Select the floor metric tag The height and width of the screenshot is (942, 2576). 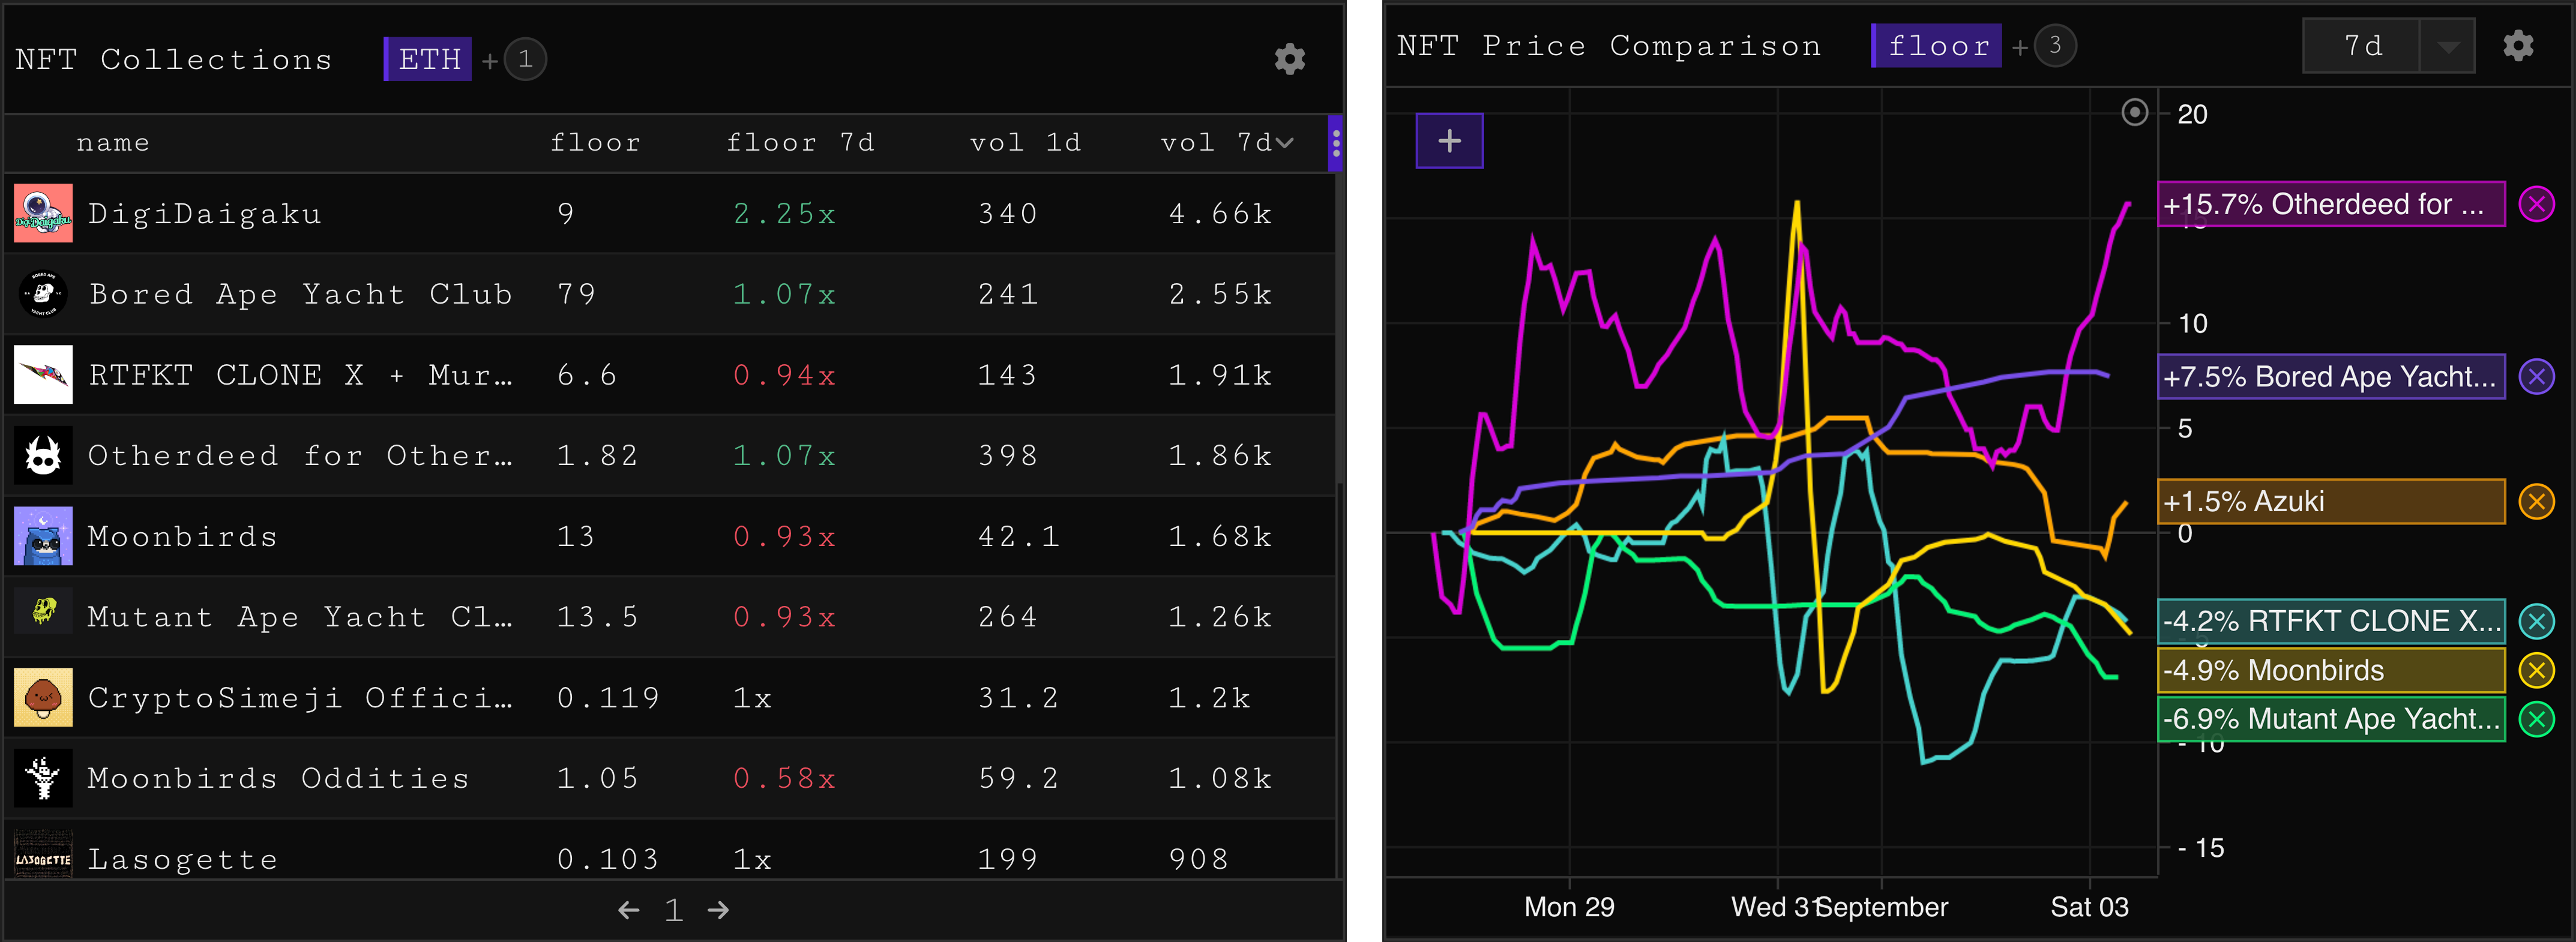pyautogui.click(x=1936, y=46)
